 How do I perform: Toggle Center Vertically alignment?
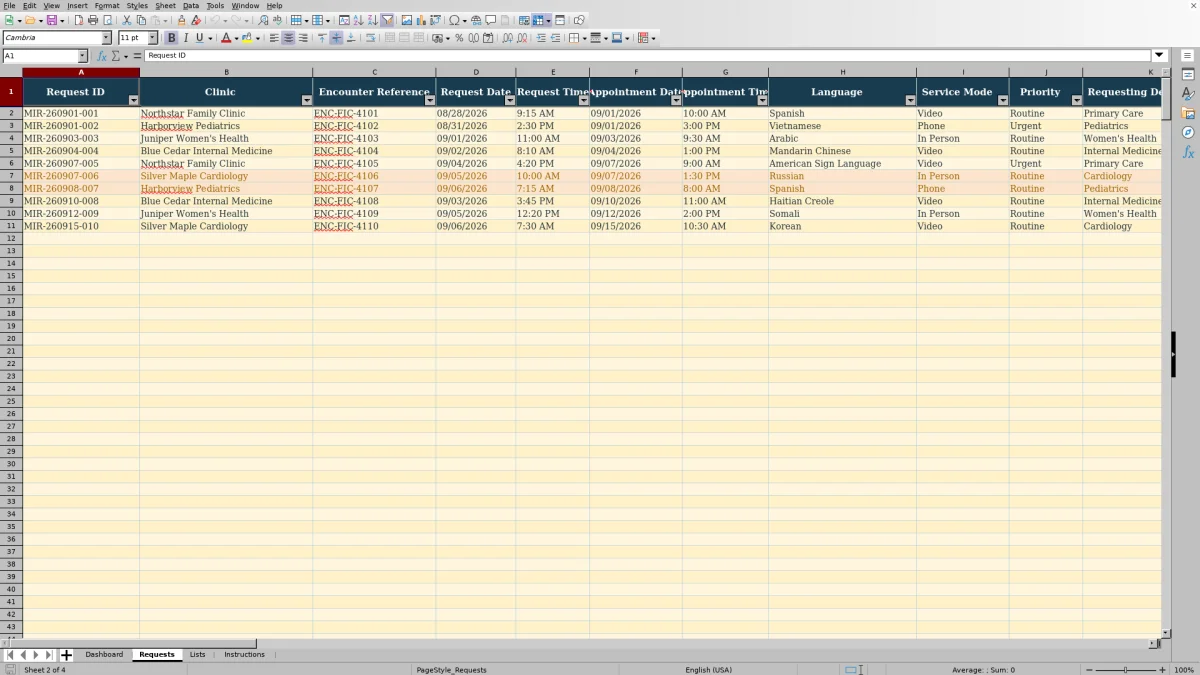pyautogui.click(x=336, y=38)
